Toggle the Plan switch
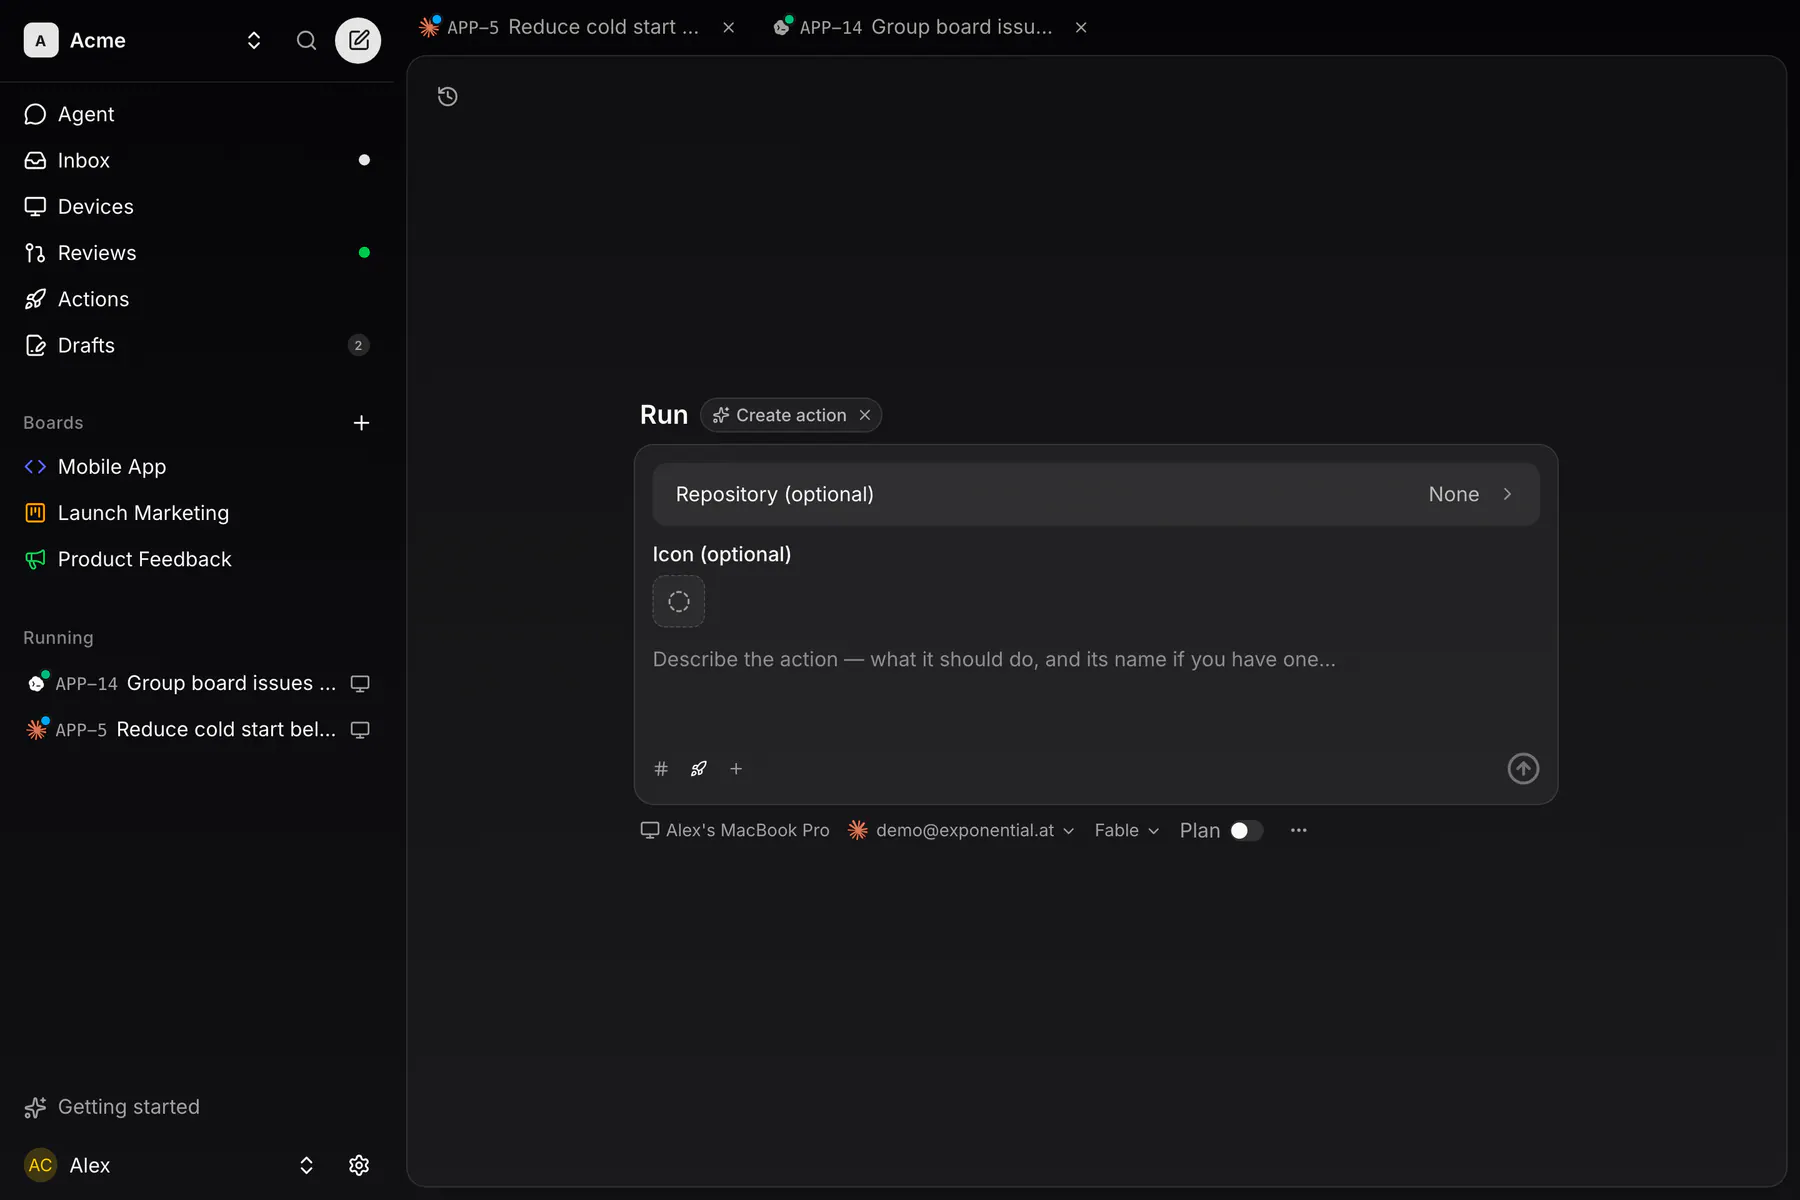 (1246, 831)
